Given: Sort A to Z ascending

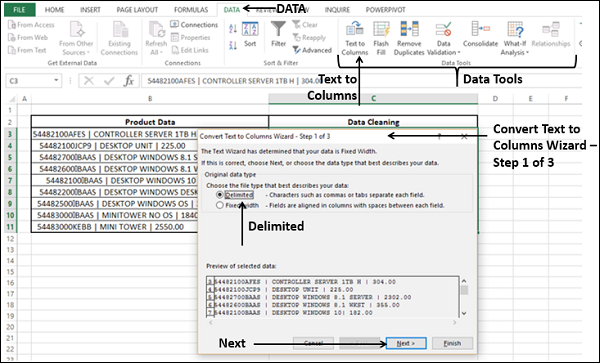Looking at the screenshot, I should point(233,28).
